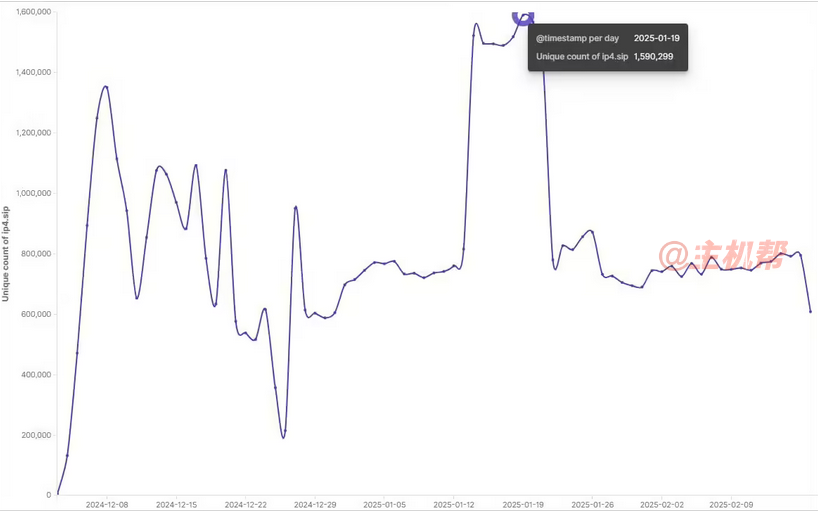This screenshot has width=818, height=513.
Task: Click the x-axis label 2025-02-09
Action: (731, 505)
